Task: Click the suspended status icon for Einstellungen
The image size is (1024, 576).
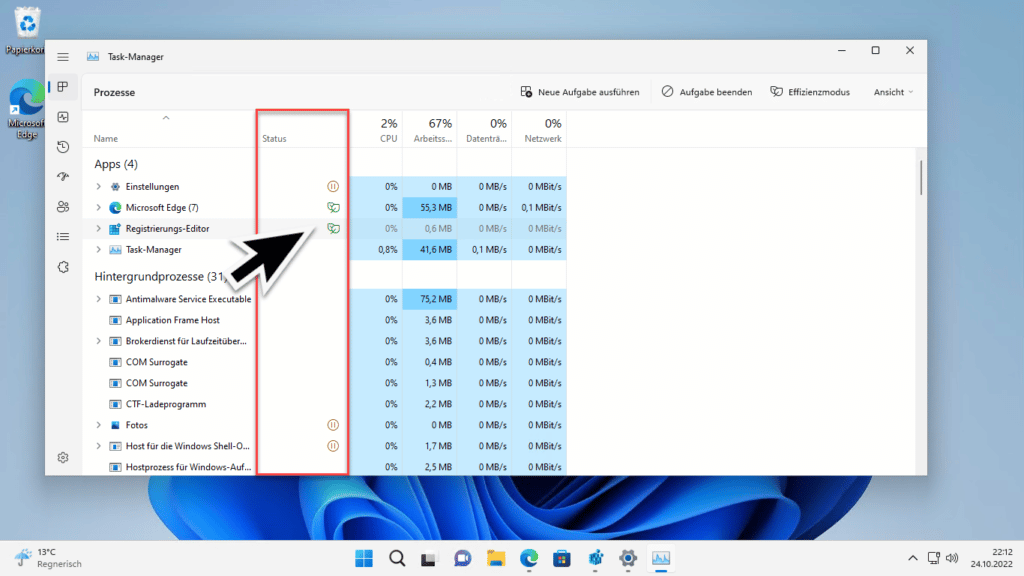Action: (x=333, y=187)
